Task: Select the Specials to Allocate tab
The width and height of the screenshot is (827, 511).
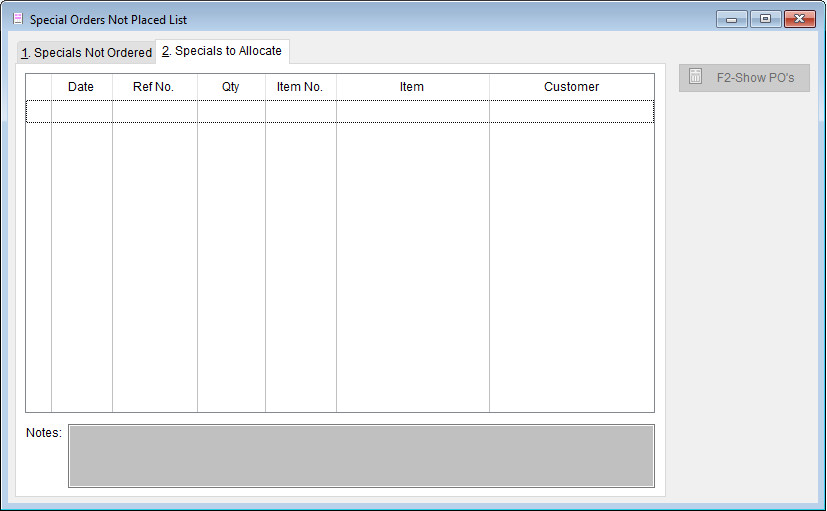Action: pyautogui.click(x=222, y=51)
